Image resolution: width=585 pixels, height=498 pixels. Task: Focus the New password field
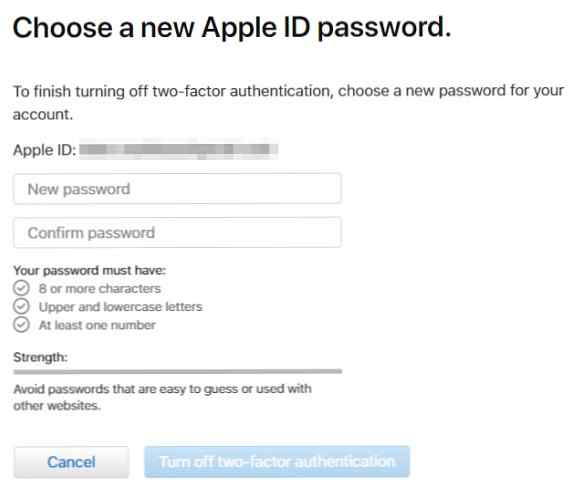tap(178, 189)
